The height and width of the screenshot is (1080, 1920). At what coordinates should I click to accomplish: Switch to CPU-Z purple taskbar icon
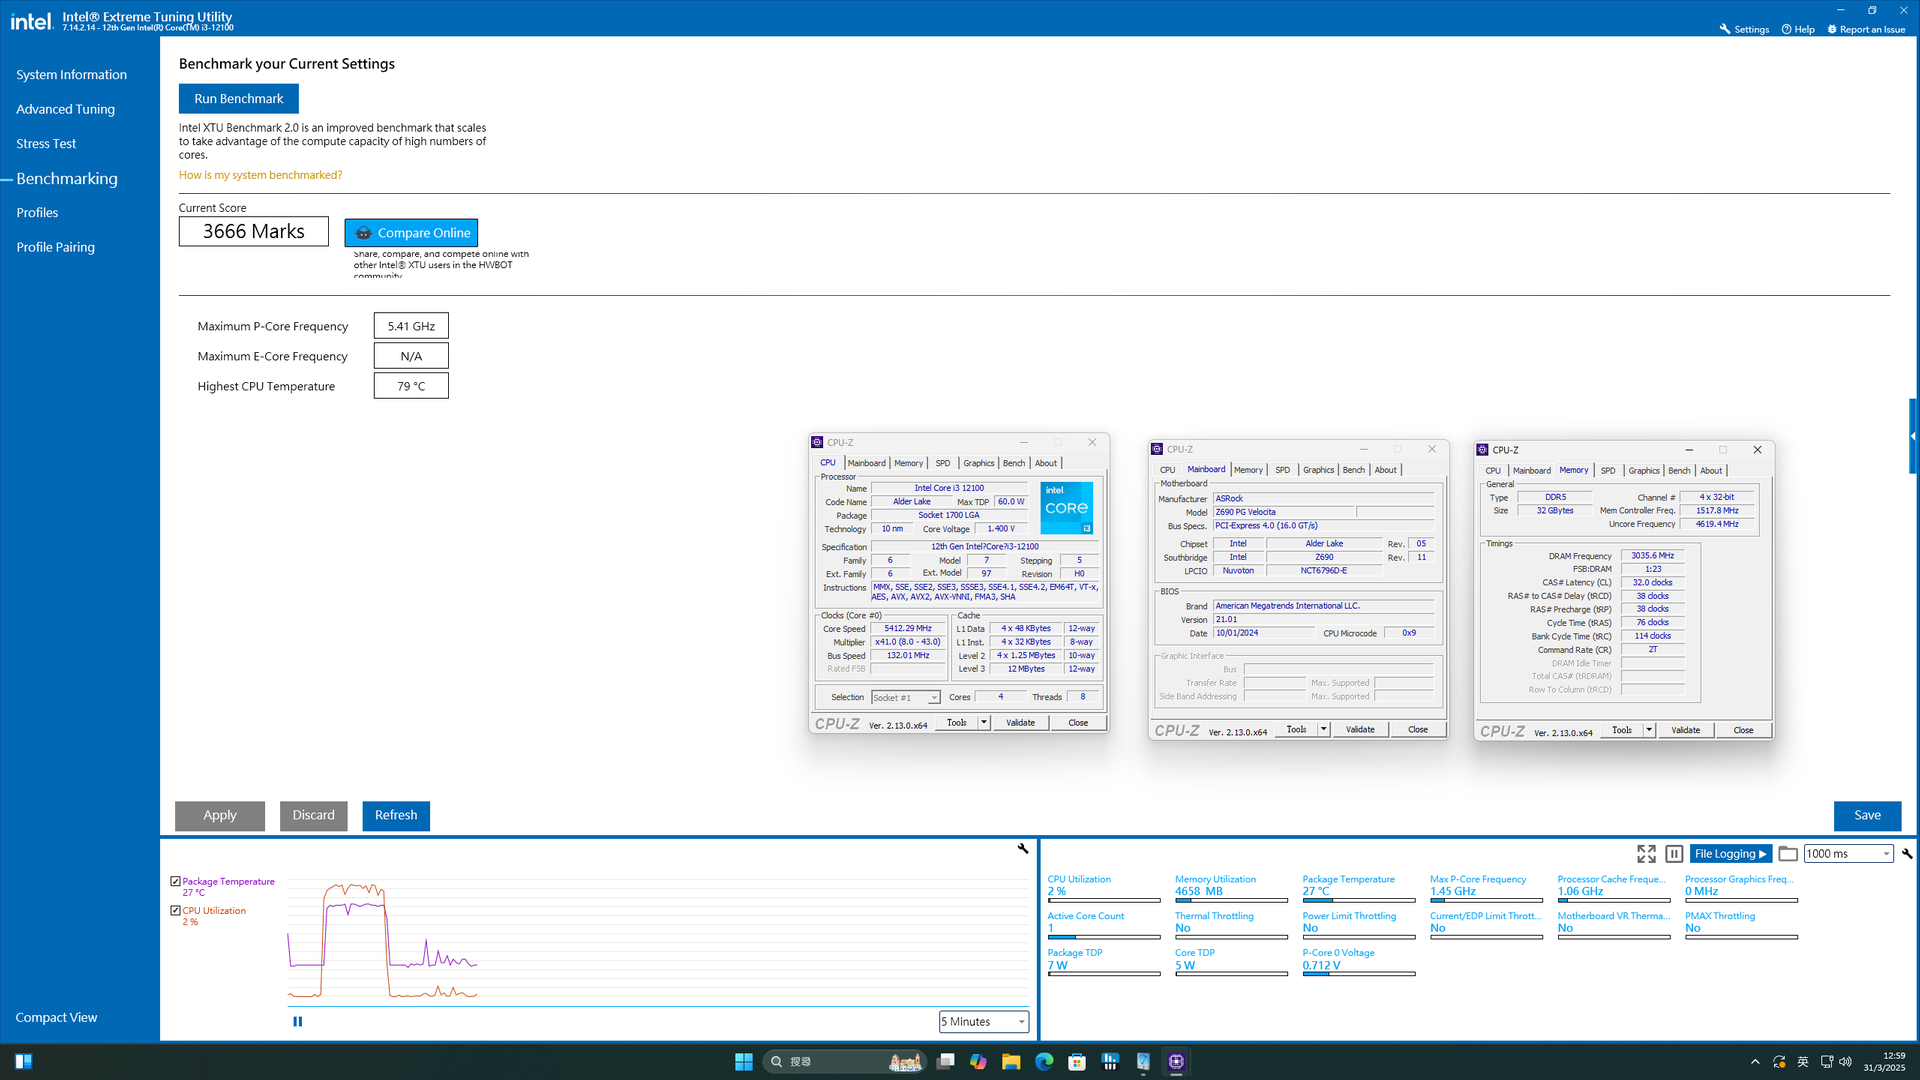[1176, 1062]
